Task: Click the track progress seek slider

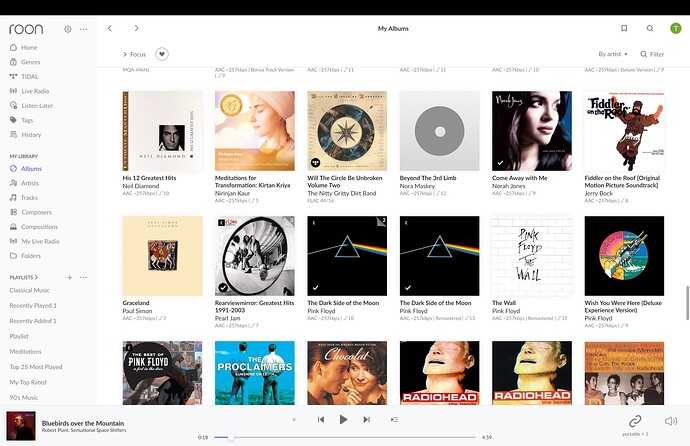Action: coord(345,437)
